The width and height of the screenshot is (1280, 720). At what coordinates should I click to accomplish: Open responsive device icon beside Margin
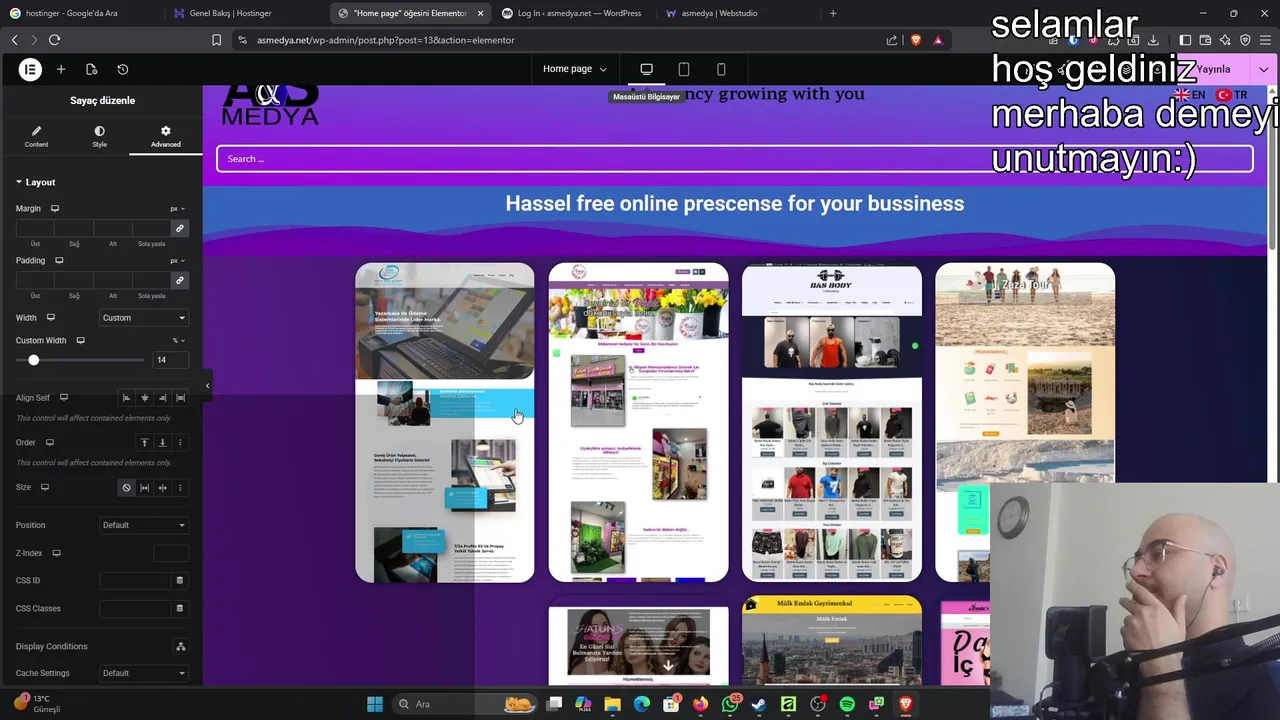pyautogui.click(x=55, y=209)
